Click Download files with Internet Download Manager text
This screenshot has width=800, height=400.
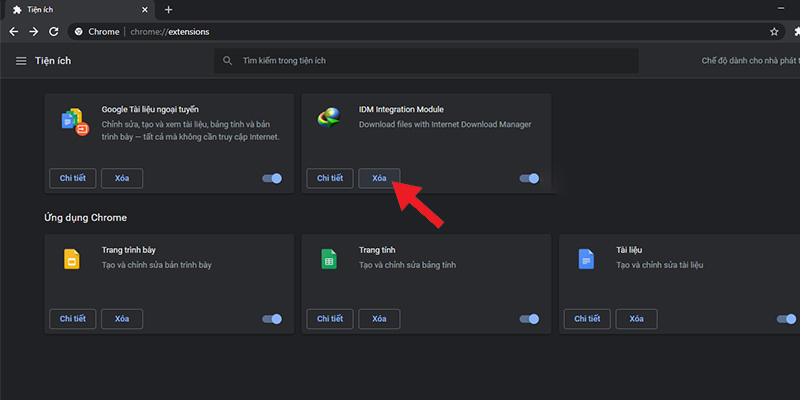[x=445, y=124]
